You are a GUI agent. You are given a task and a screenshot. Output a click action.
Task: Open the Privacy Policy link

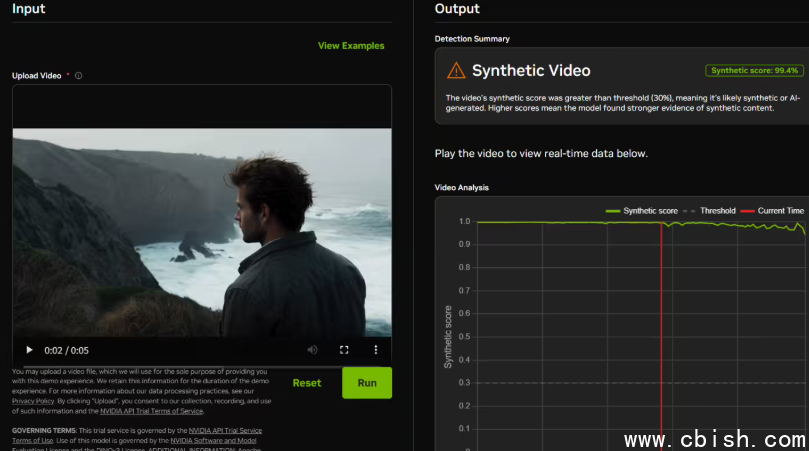point(33,401)
